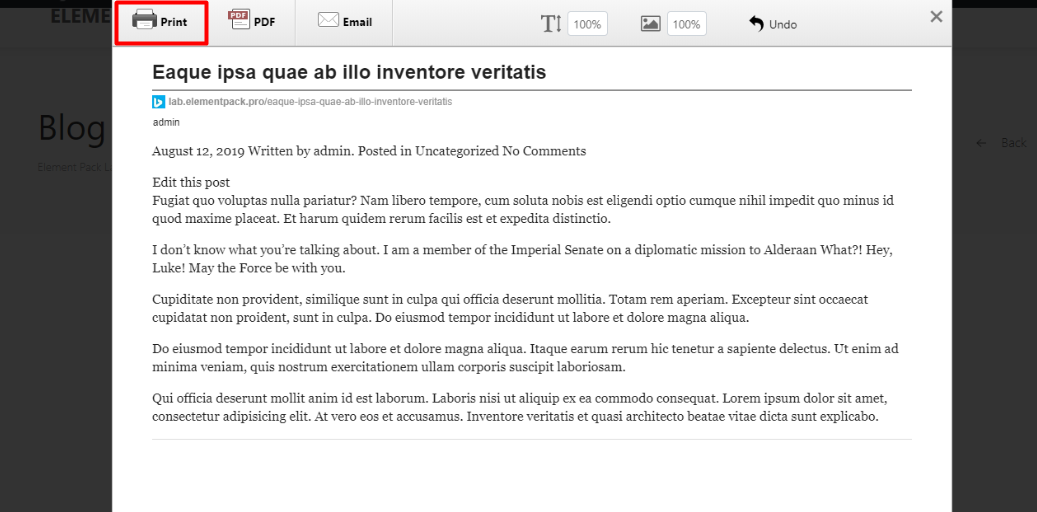Click the image size 100% field
Image resolution: width=1037 pixels, height=512 pixels.
[686, 24]
